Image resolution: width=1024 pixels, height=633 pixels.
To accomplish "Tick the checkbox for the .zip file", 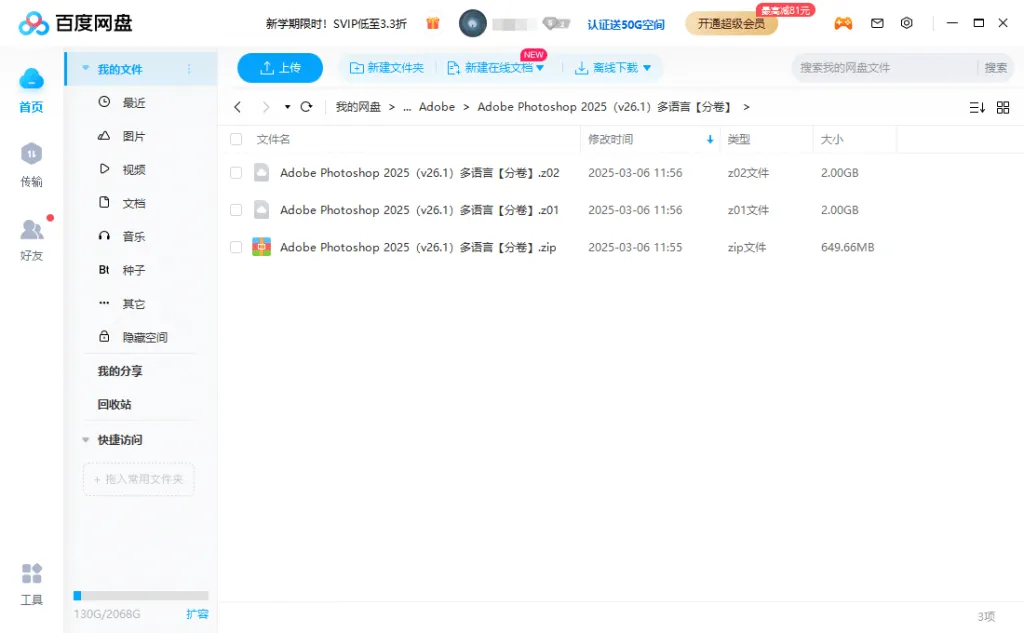I will [236, 247].
